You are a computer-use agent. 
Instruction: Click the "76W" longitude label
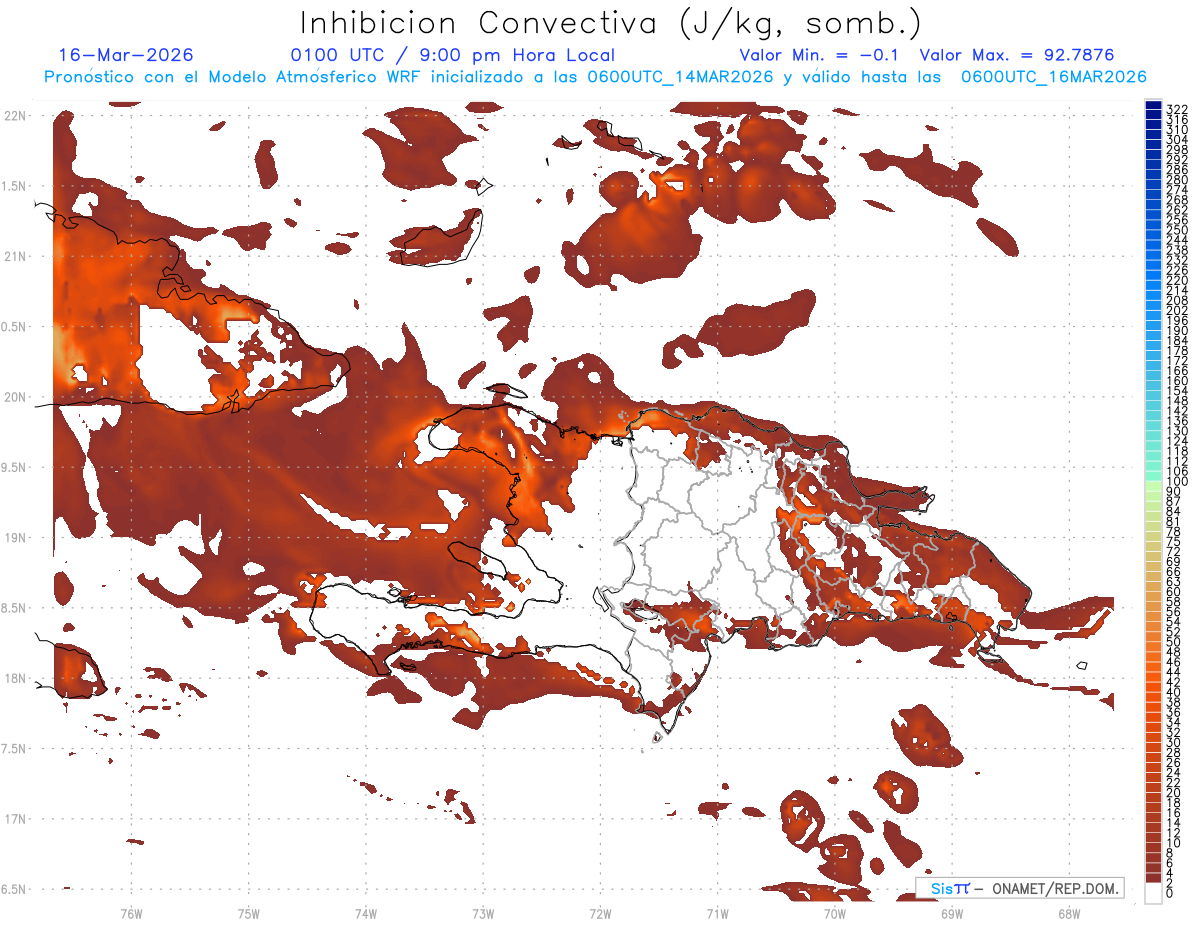click(x=131, y=913)
